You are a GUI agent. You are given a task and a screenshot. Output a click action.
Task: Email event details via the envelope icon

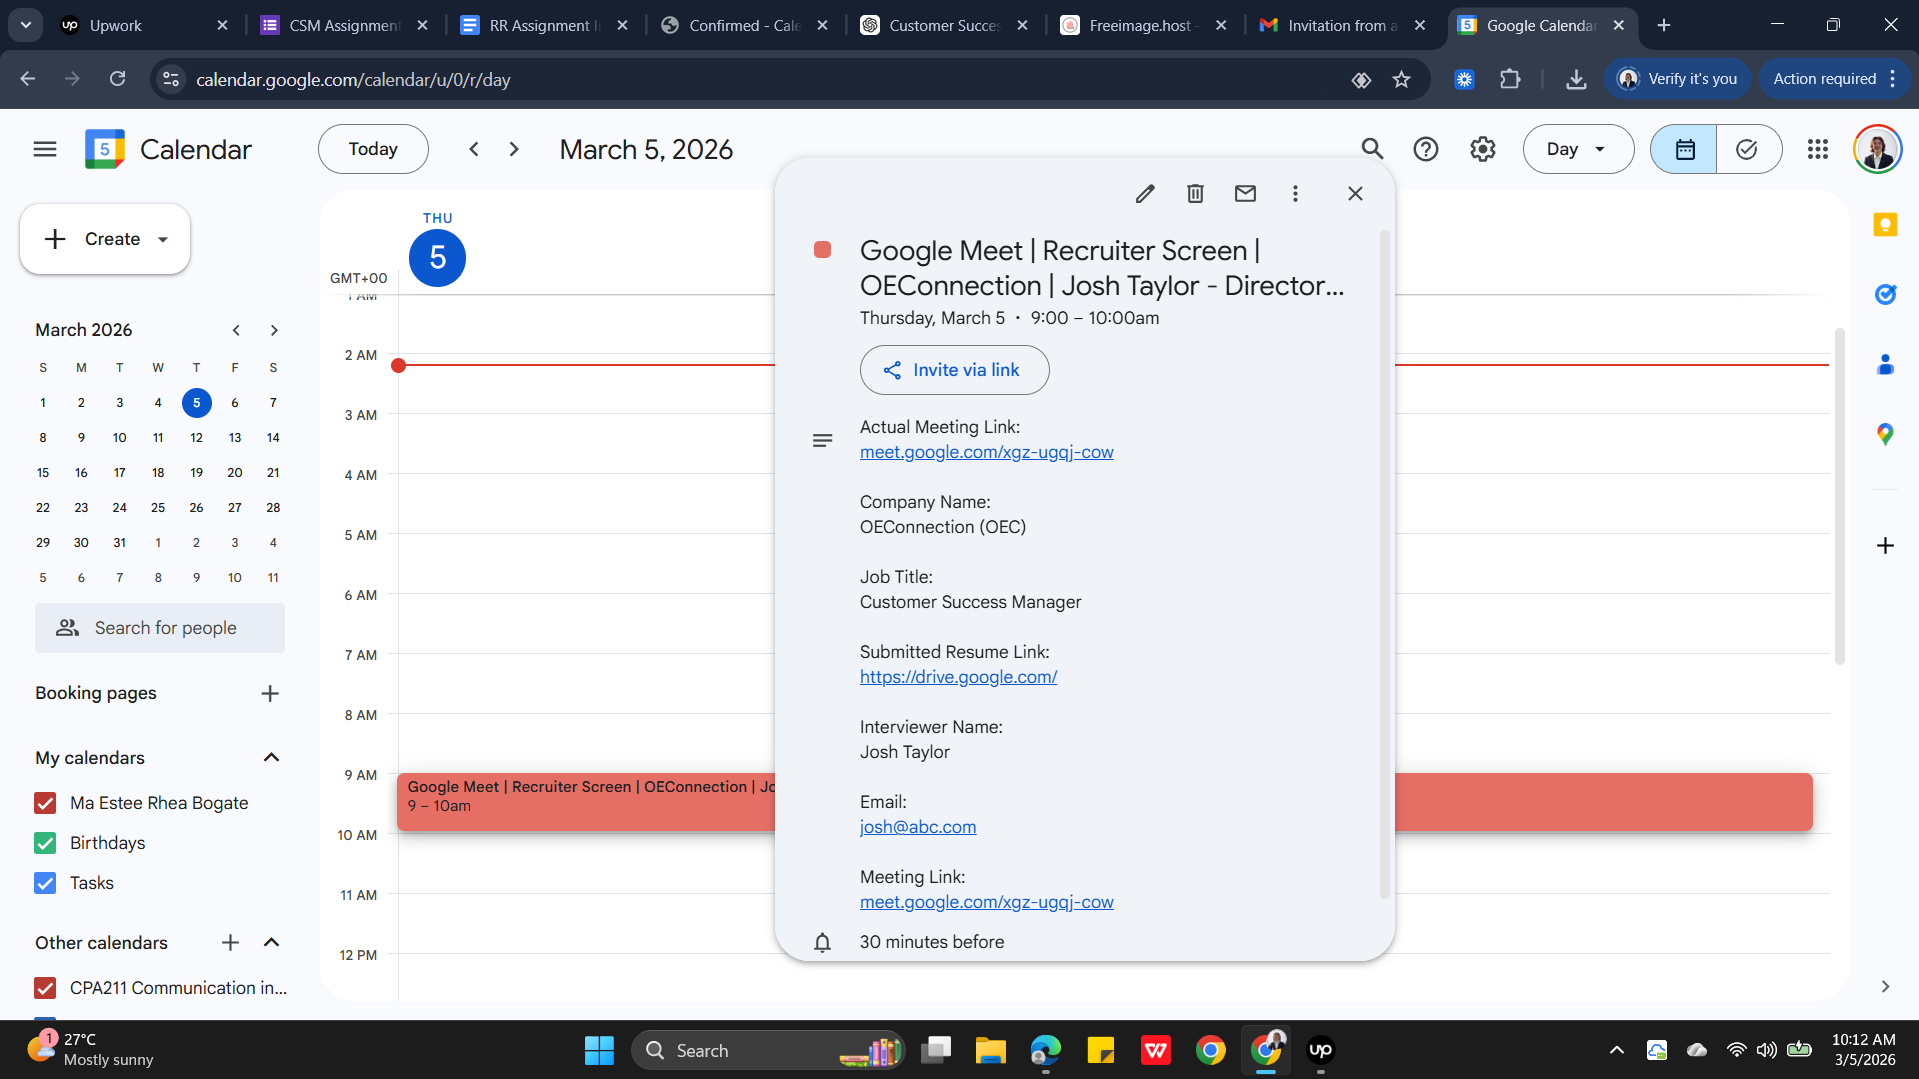coord(1245,194)
